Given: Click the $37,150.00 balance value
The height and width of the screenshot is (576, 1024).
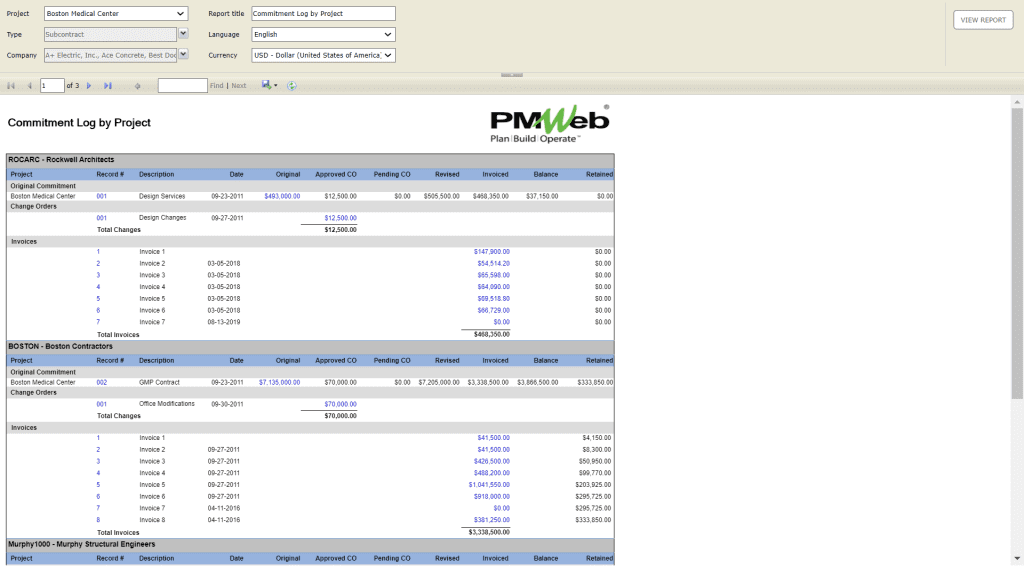Looking at the screenshot, I should click(x=542, y=196).
